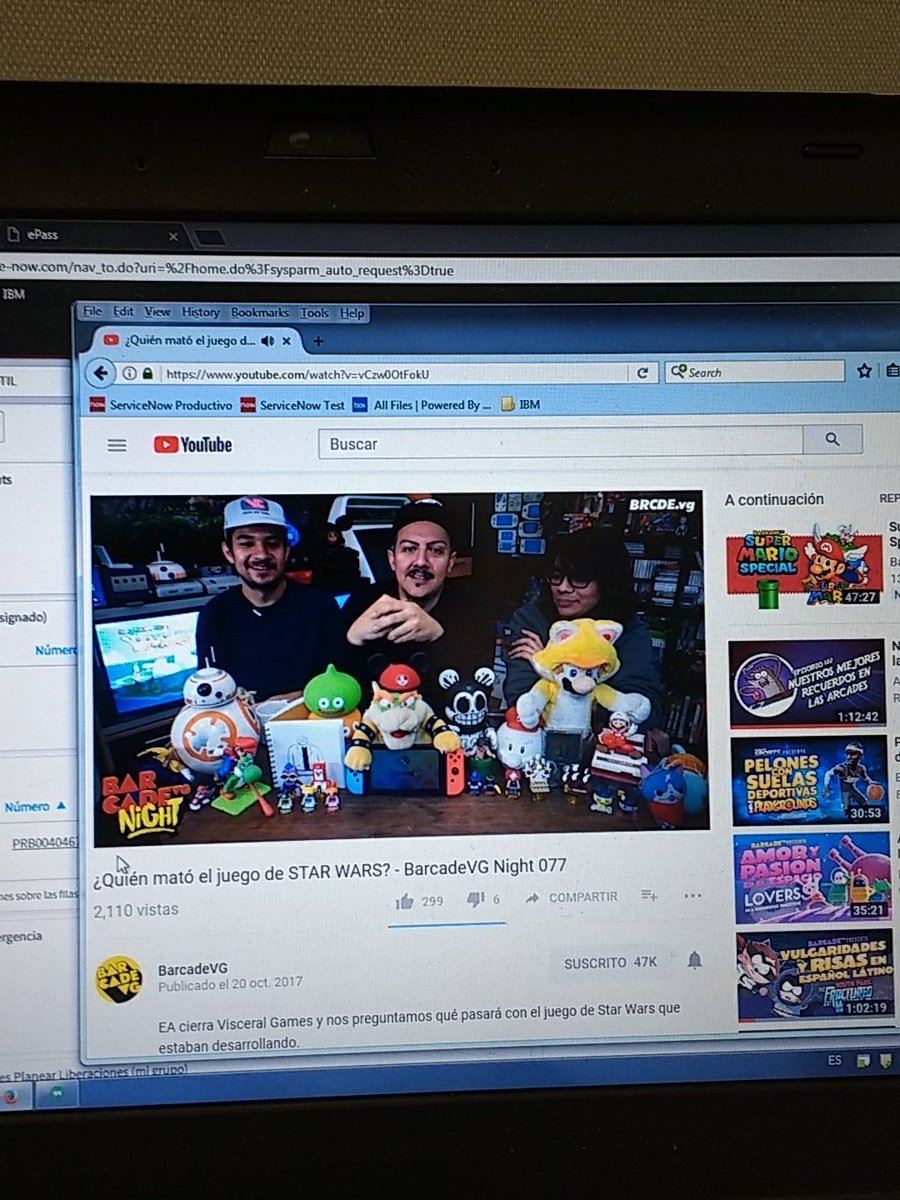Mute audio on the YouTube tab

pyautogui.click(x=267, y=341)
